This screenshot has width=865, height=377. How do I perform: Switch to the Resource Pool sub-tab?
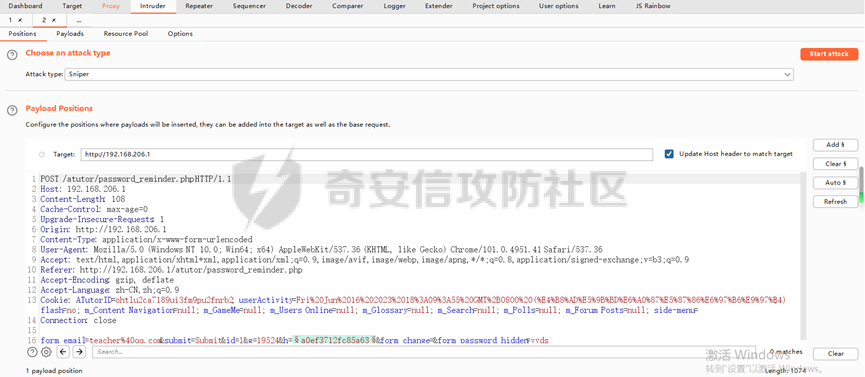click(126, 34)
